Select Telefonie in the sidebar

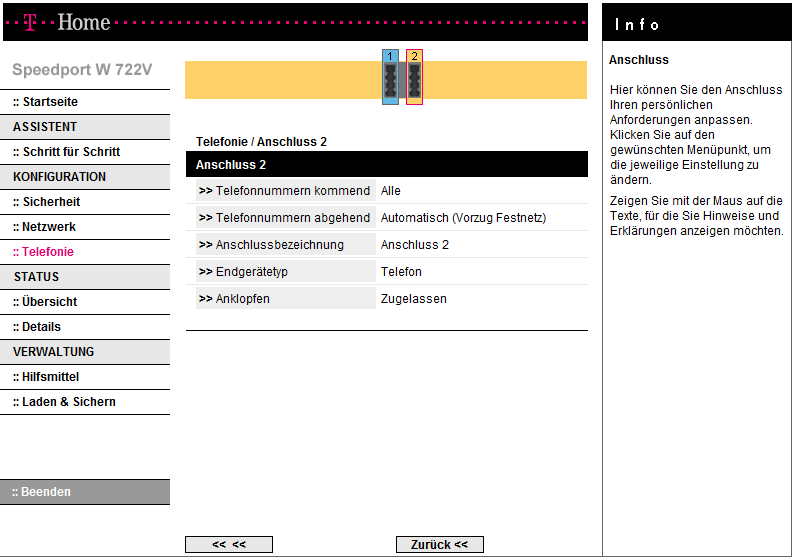pos(43,252)
